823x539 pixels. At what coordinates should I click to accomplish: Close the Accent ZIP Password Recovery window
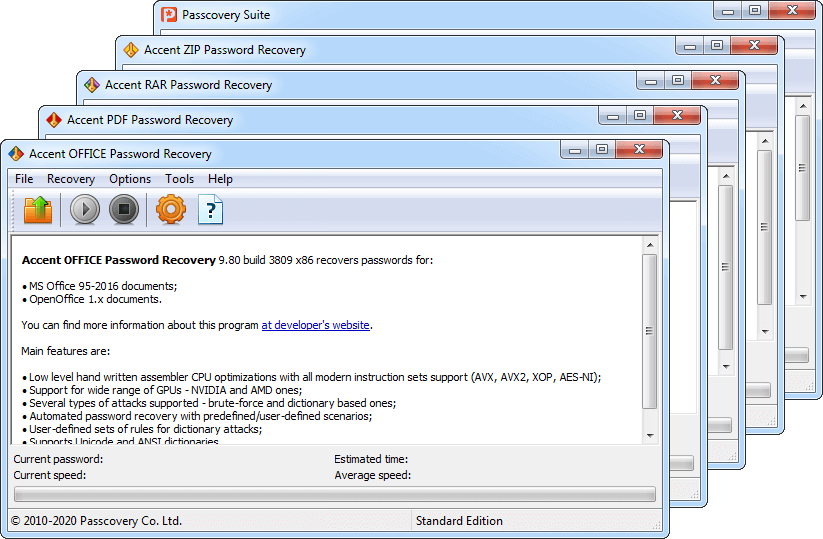click(x=754, y=46)
